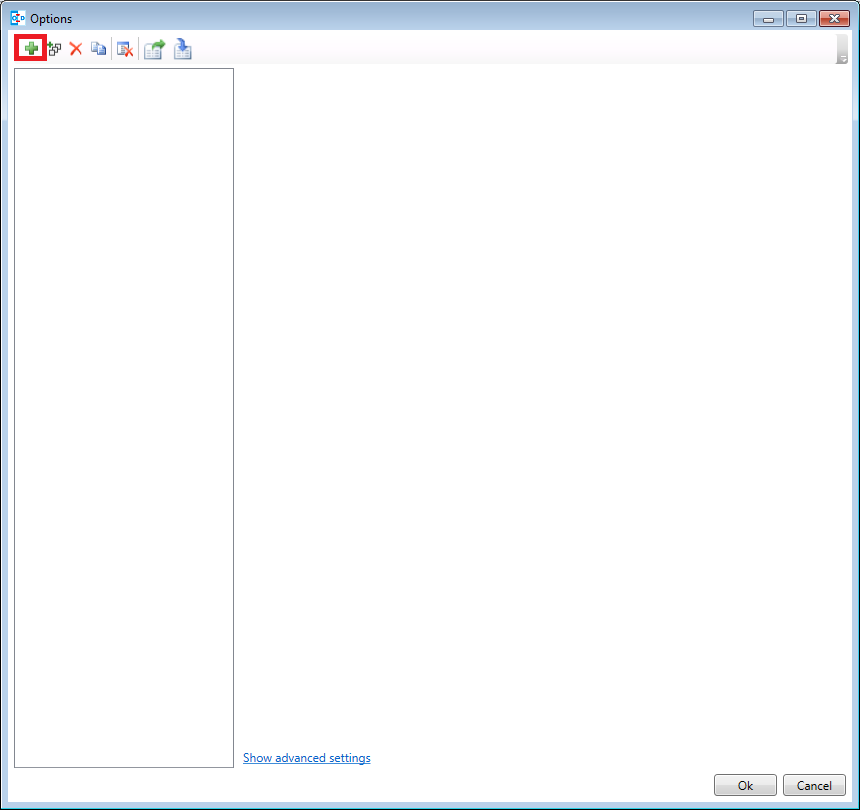Click the Add group icon with small boxes
The height and width of the screenshot is (810, 860).
[54, 48]
